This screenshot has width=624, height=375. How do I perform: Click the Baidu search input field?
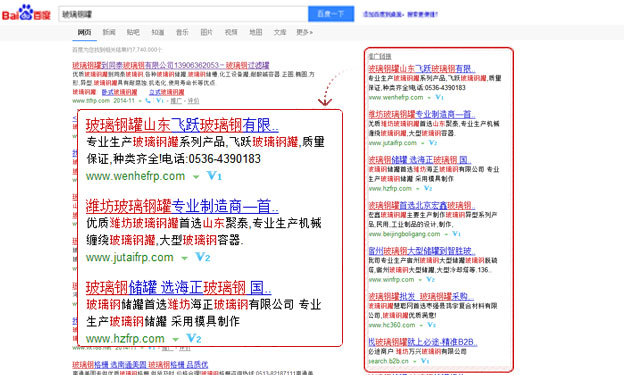183,14
